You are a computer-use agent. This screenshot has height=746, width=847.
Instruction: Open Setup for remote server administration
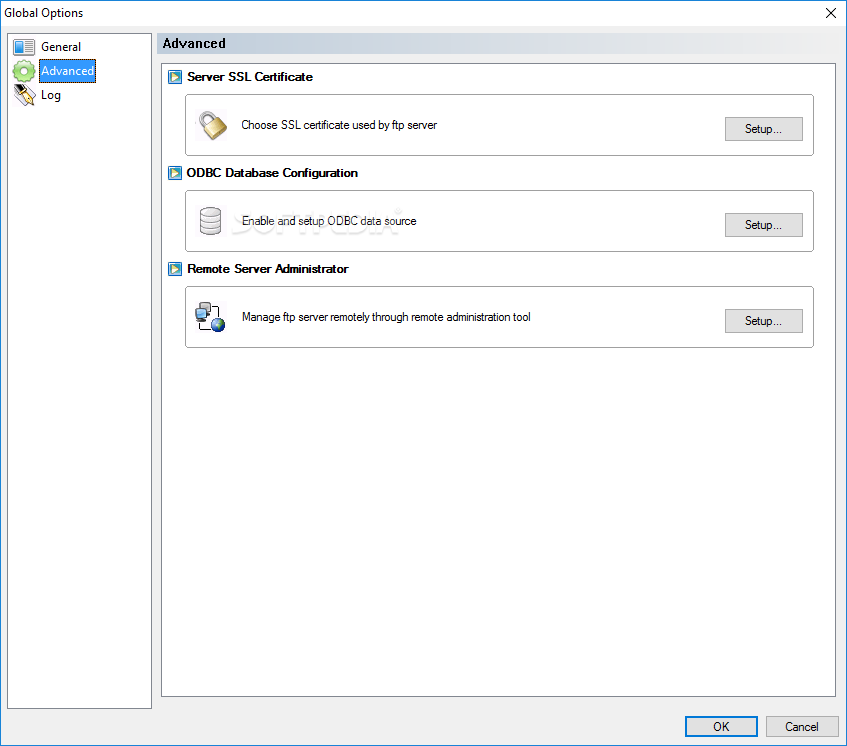coord(763,321)
